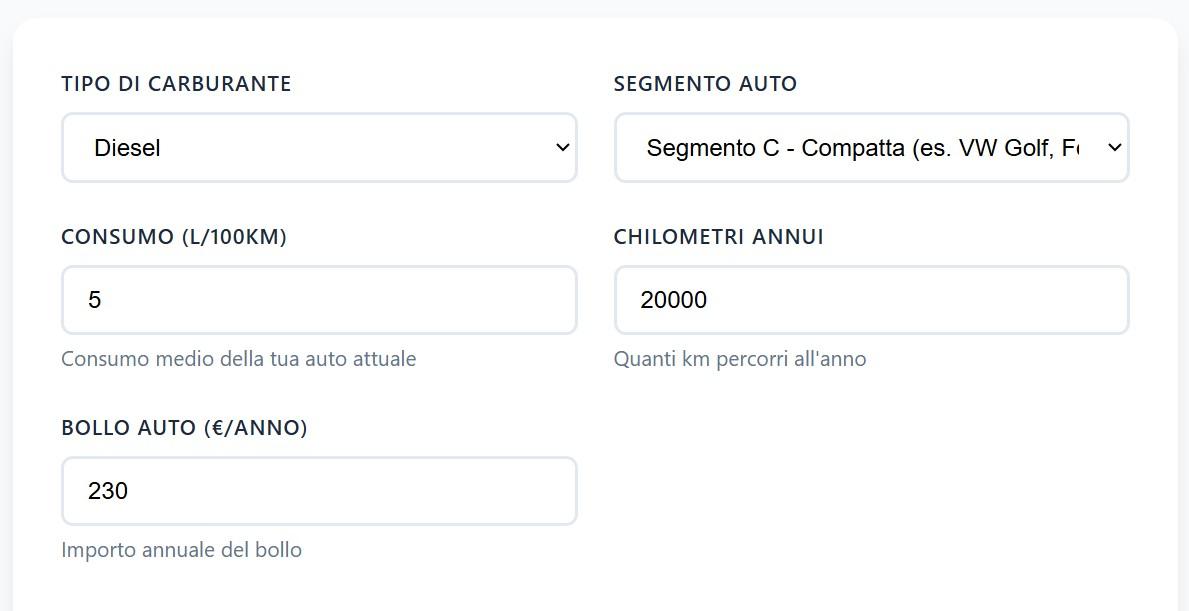Click into the Chilometri Annui field
Screen dimensions: 1189x611
pyautogui.click(x=871, y=300)
